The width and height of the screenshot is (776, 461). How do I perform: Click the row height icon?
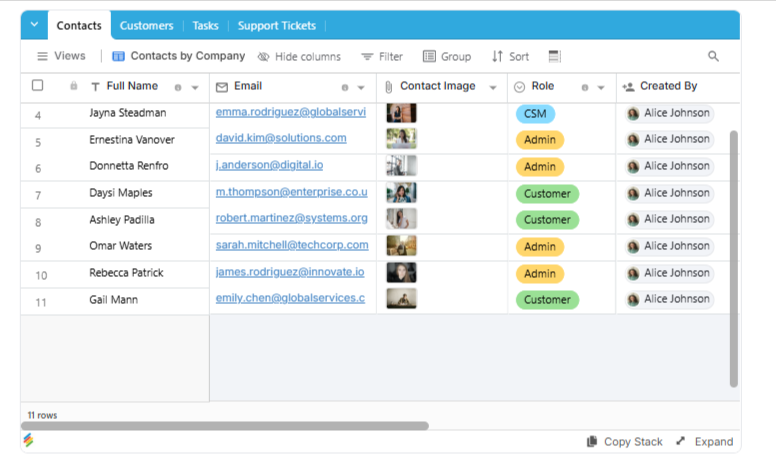tap(555, 56)
